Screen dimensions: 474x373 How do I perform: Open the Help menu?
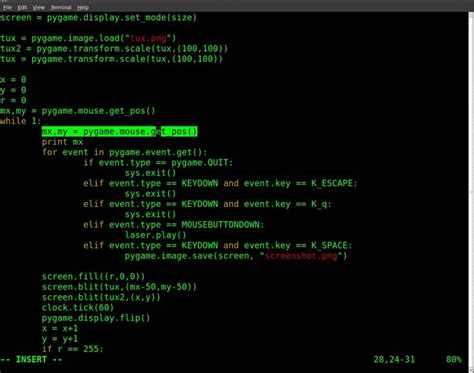[x=83, y=7]
